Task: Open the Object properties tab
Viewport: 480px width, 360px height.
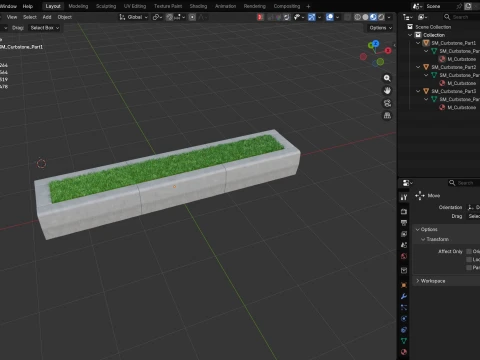Action: click(404, 285)
